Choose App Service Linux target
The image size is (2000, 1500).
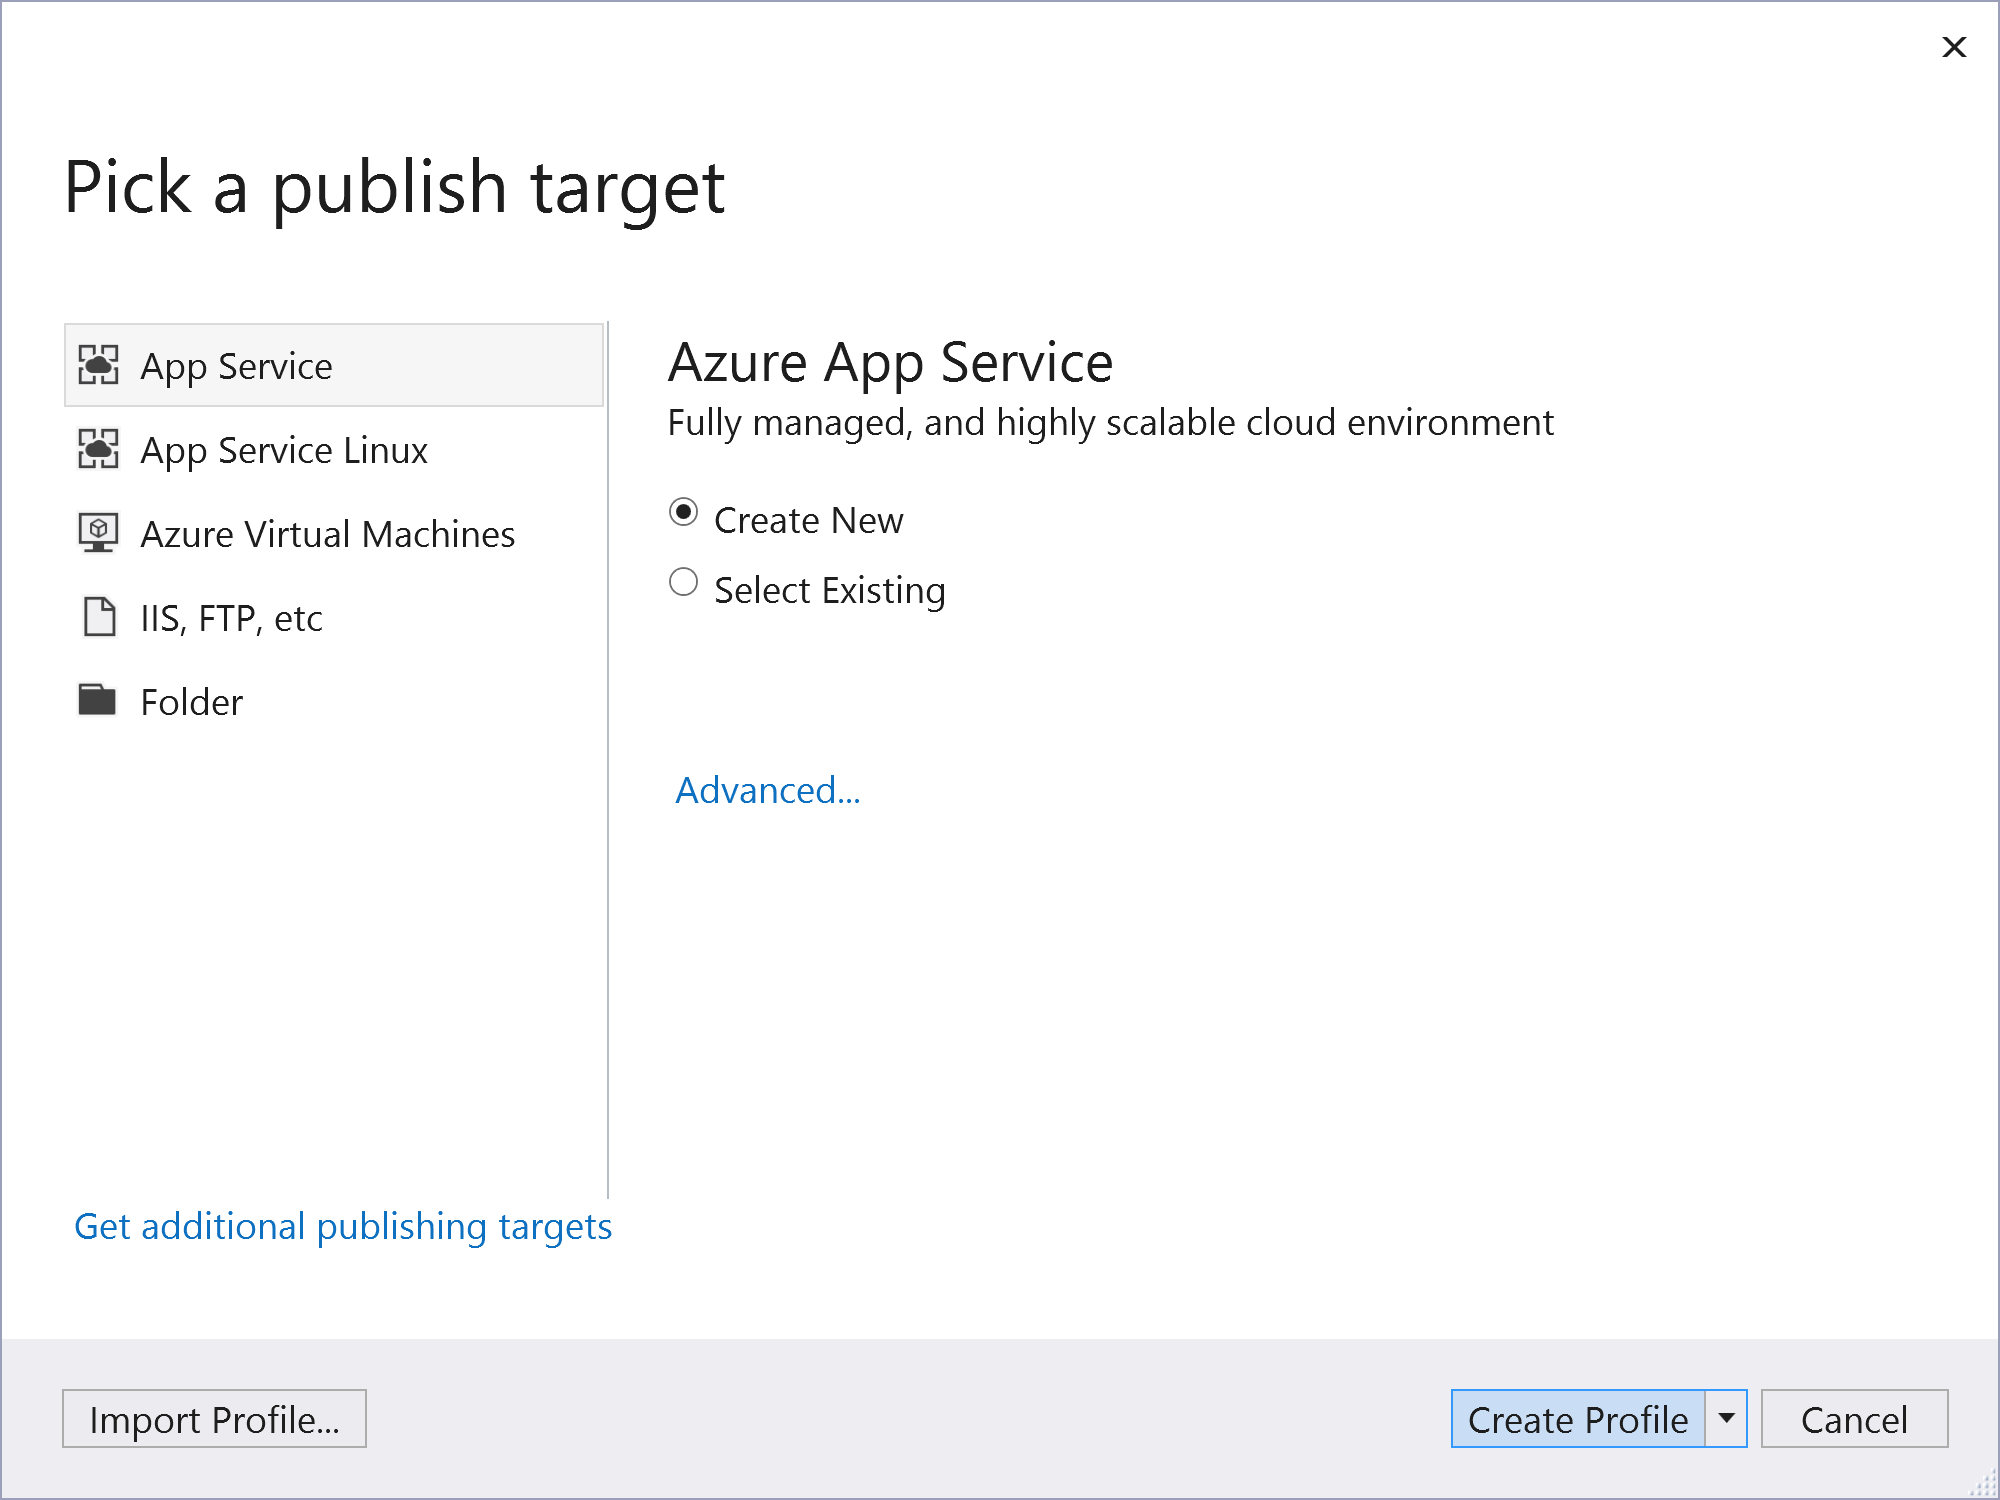click(x=334, y=449)
